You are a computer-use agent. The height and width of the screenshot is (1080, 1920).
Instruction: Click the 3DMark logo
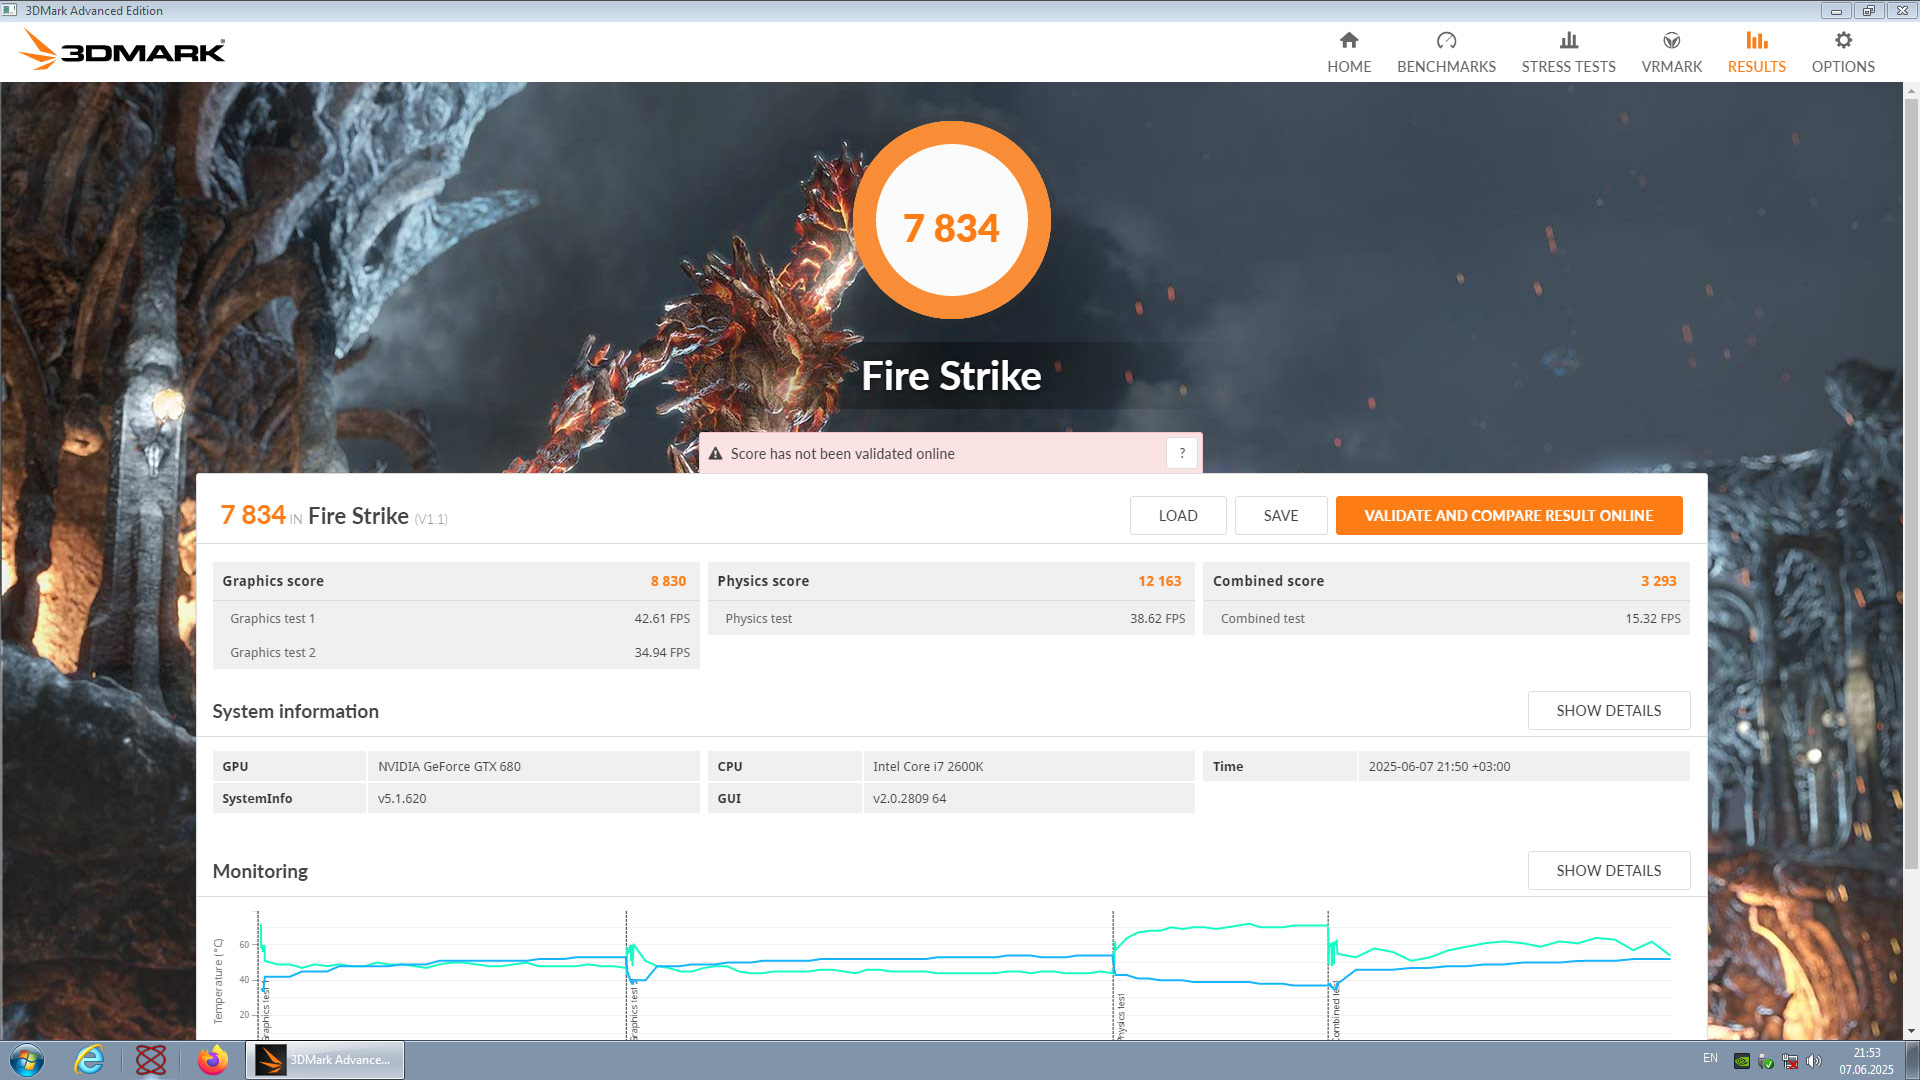[123, 50]
